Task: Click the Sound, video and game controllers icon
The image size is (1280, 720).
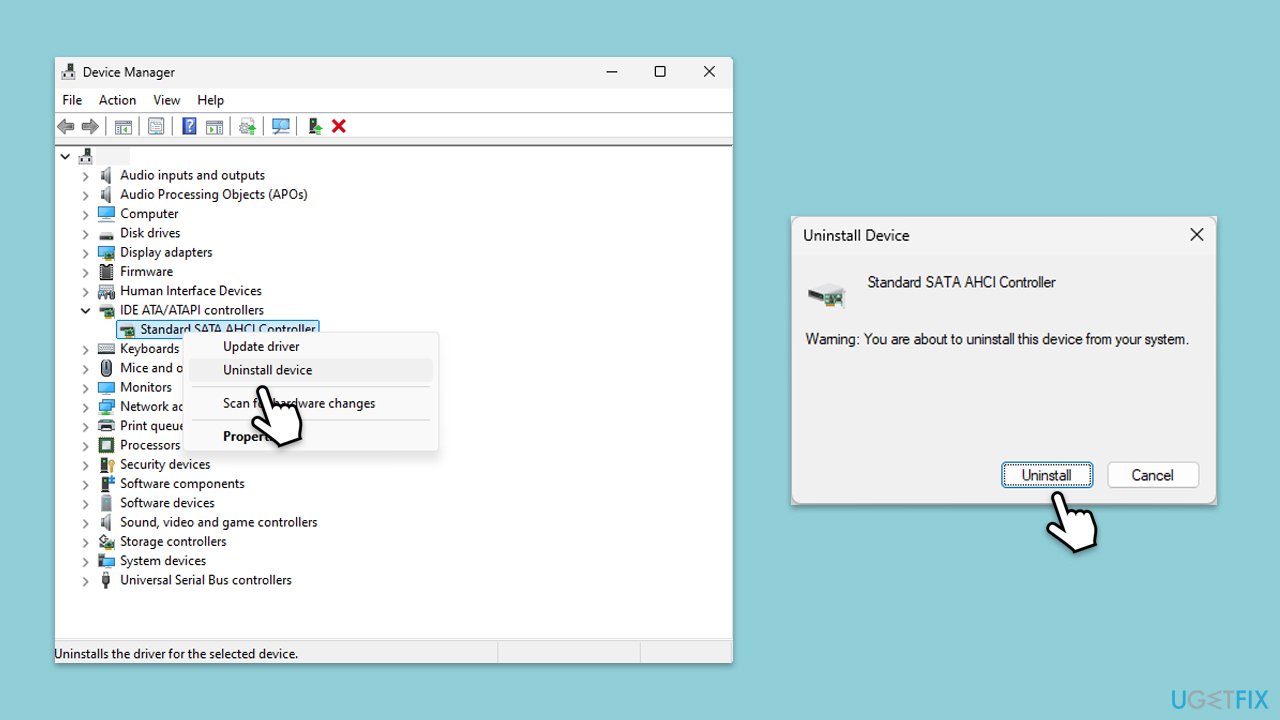Action: pos(106,522)
